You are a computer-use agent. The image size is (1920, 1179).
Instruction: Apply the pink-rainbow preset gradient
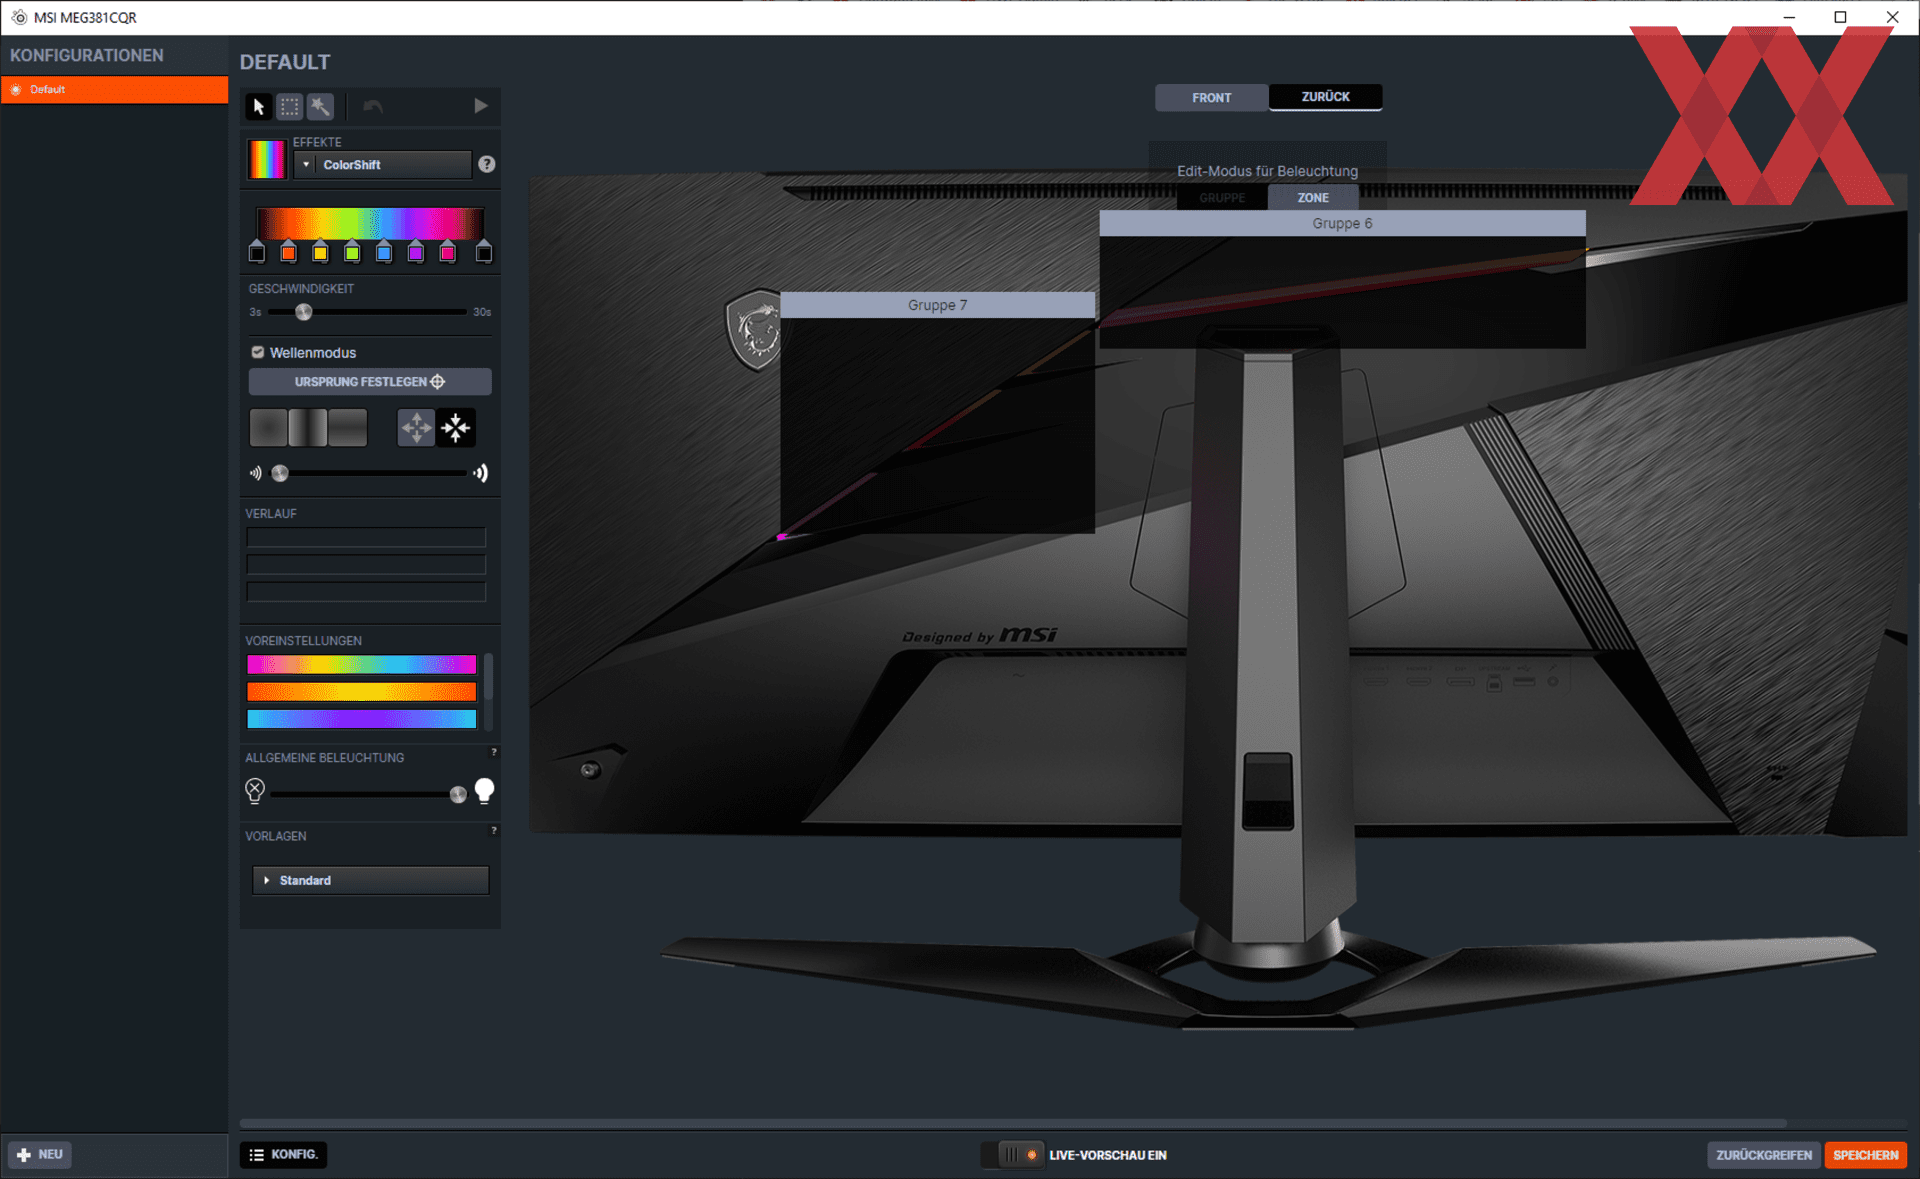[362, 665]
